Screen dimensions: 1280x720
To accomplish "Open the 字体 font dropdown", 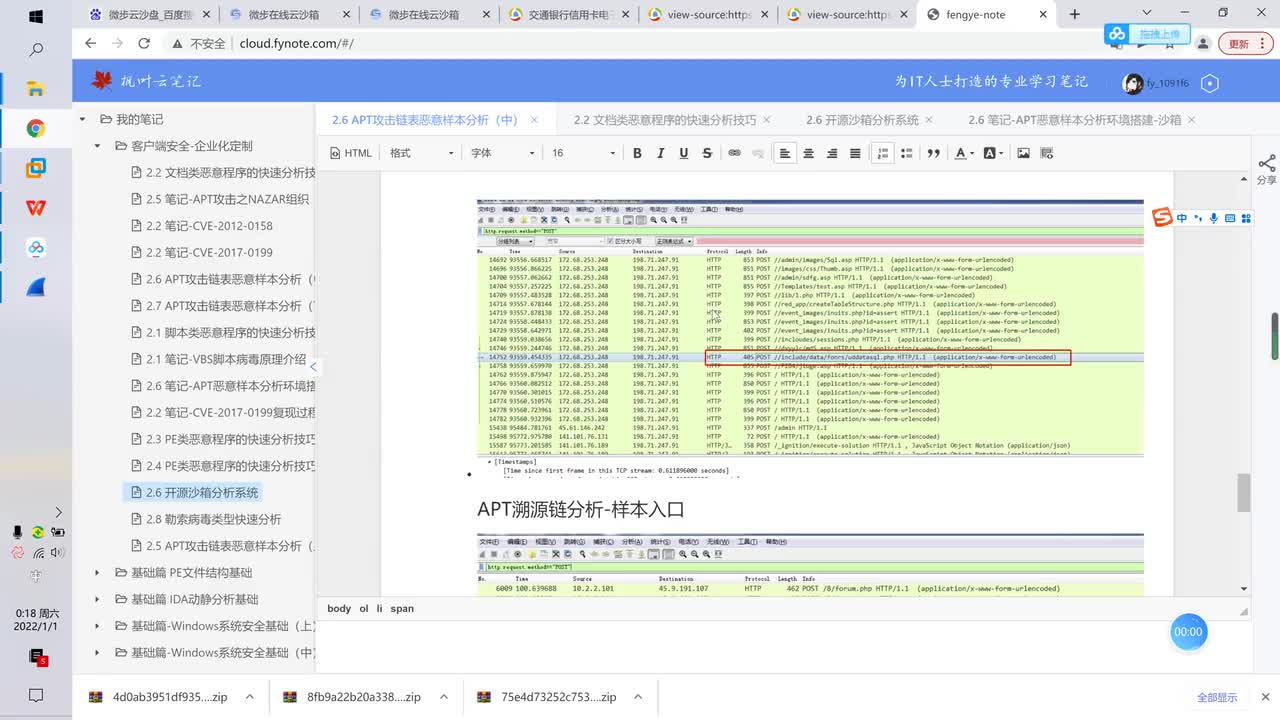I will (503, 153).
